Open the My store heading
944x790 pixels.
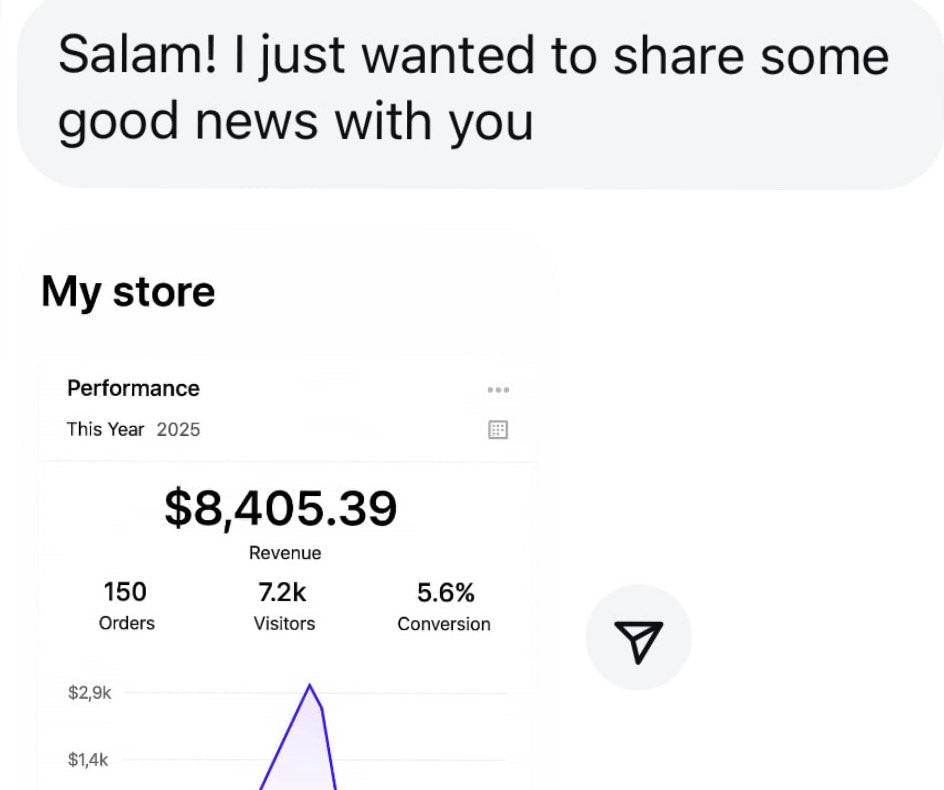pyautogui.click(x=128, y=292)
